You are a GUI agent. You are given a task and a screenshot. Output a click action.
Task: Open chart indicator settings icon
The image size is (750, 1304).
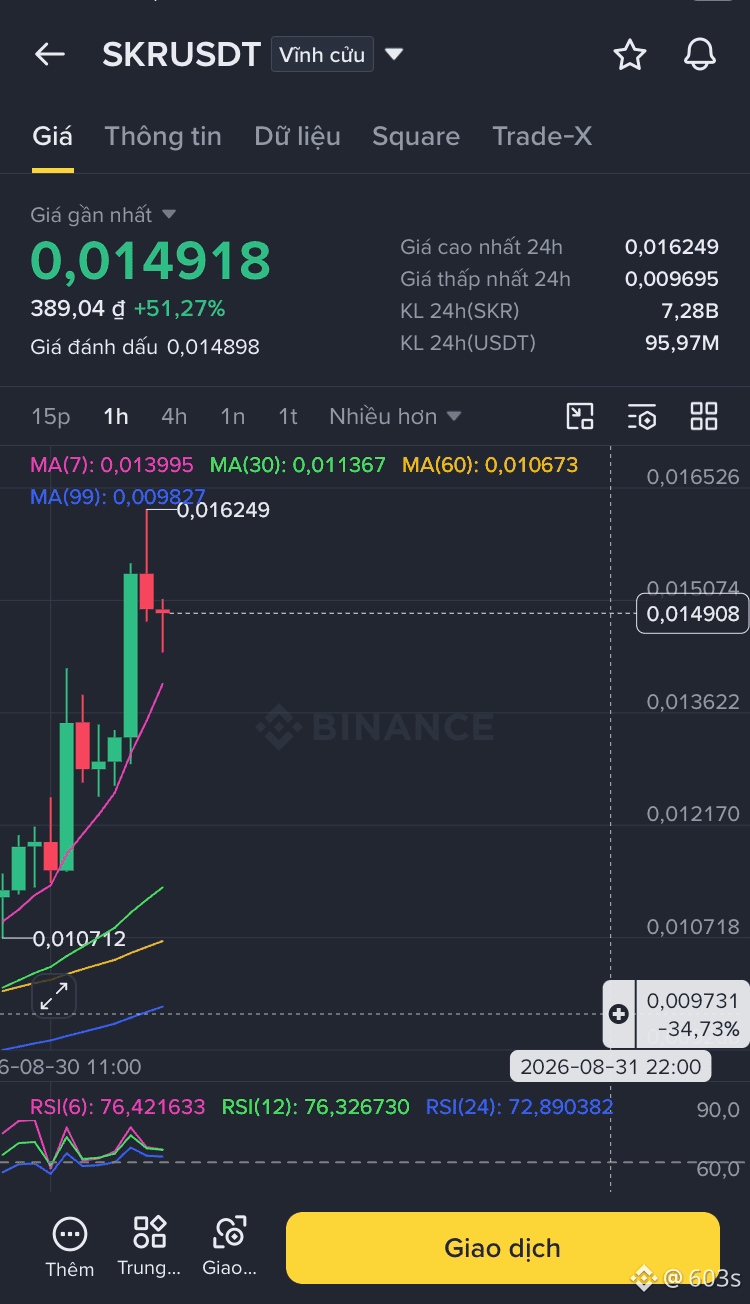(x=642, y=416)
